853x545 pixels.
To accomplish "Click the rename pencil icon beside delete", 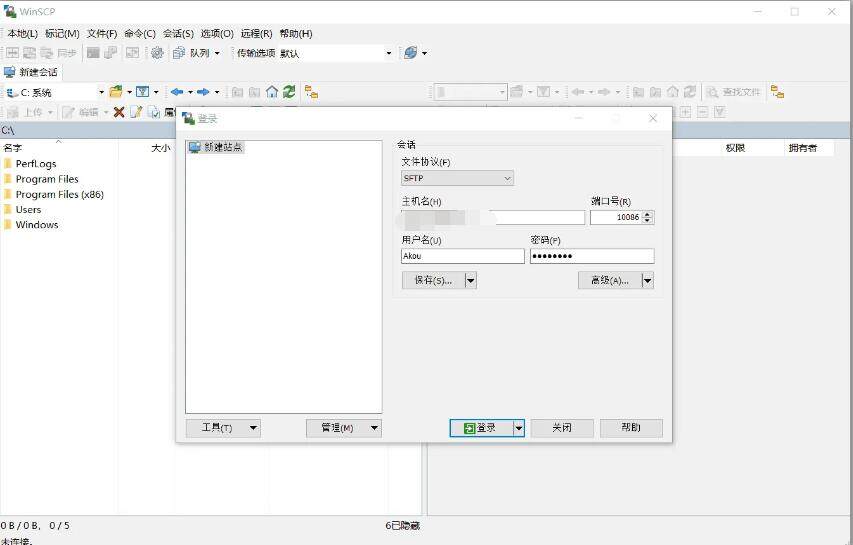I will pyautogui.click(x=136, y=112).
